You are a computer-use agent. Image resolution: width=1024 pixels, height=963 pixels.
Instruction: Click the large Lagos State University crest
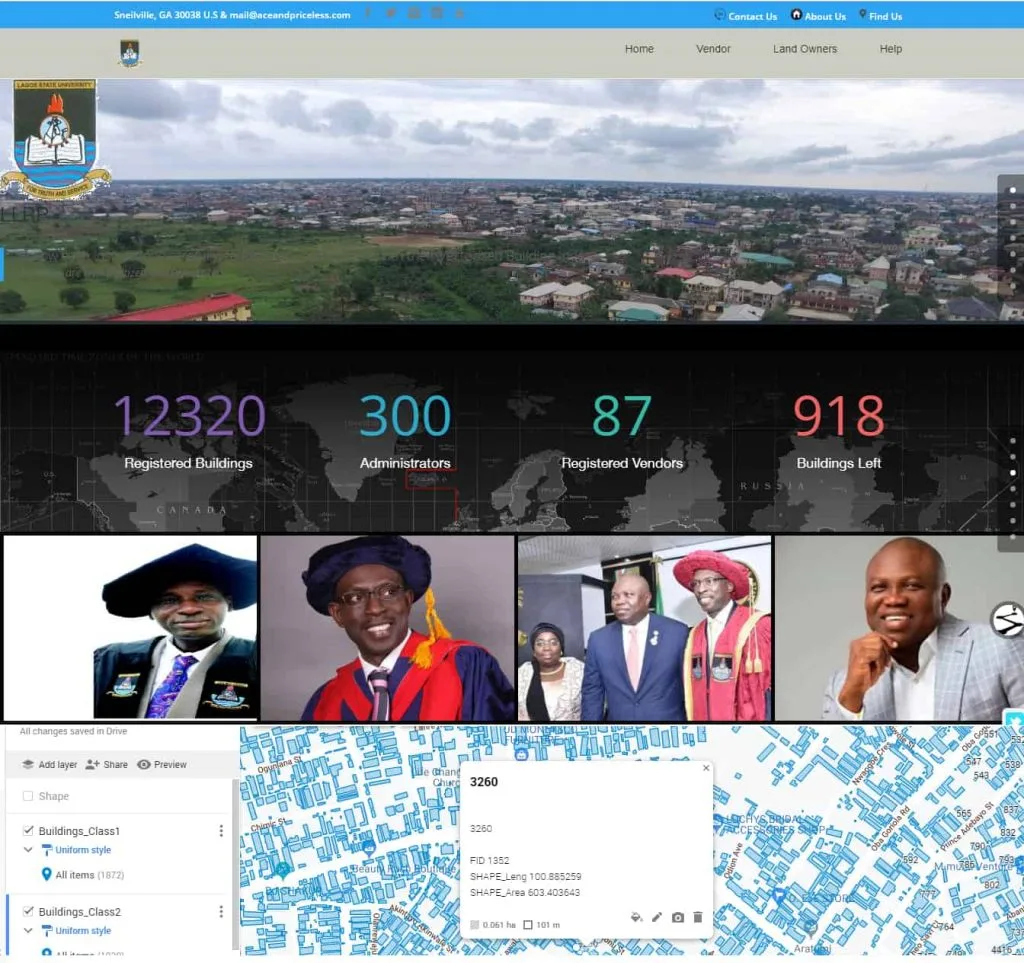pyautogui.click(x=55, y=140)
